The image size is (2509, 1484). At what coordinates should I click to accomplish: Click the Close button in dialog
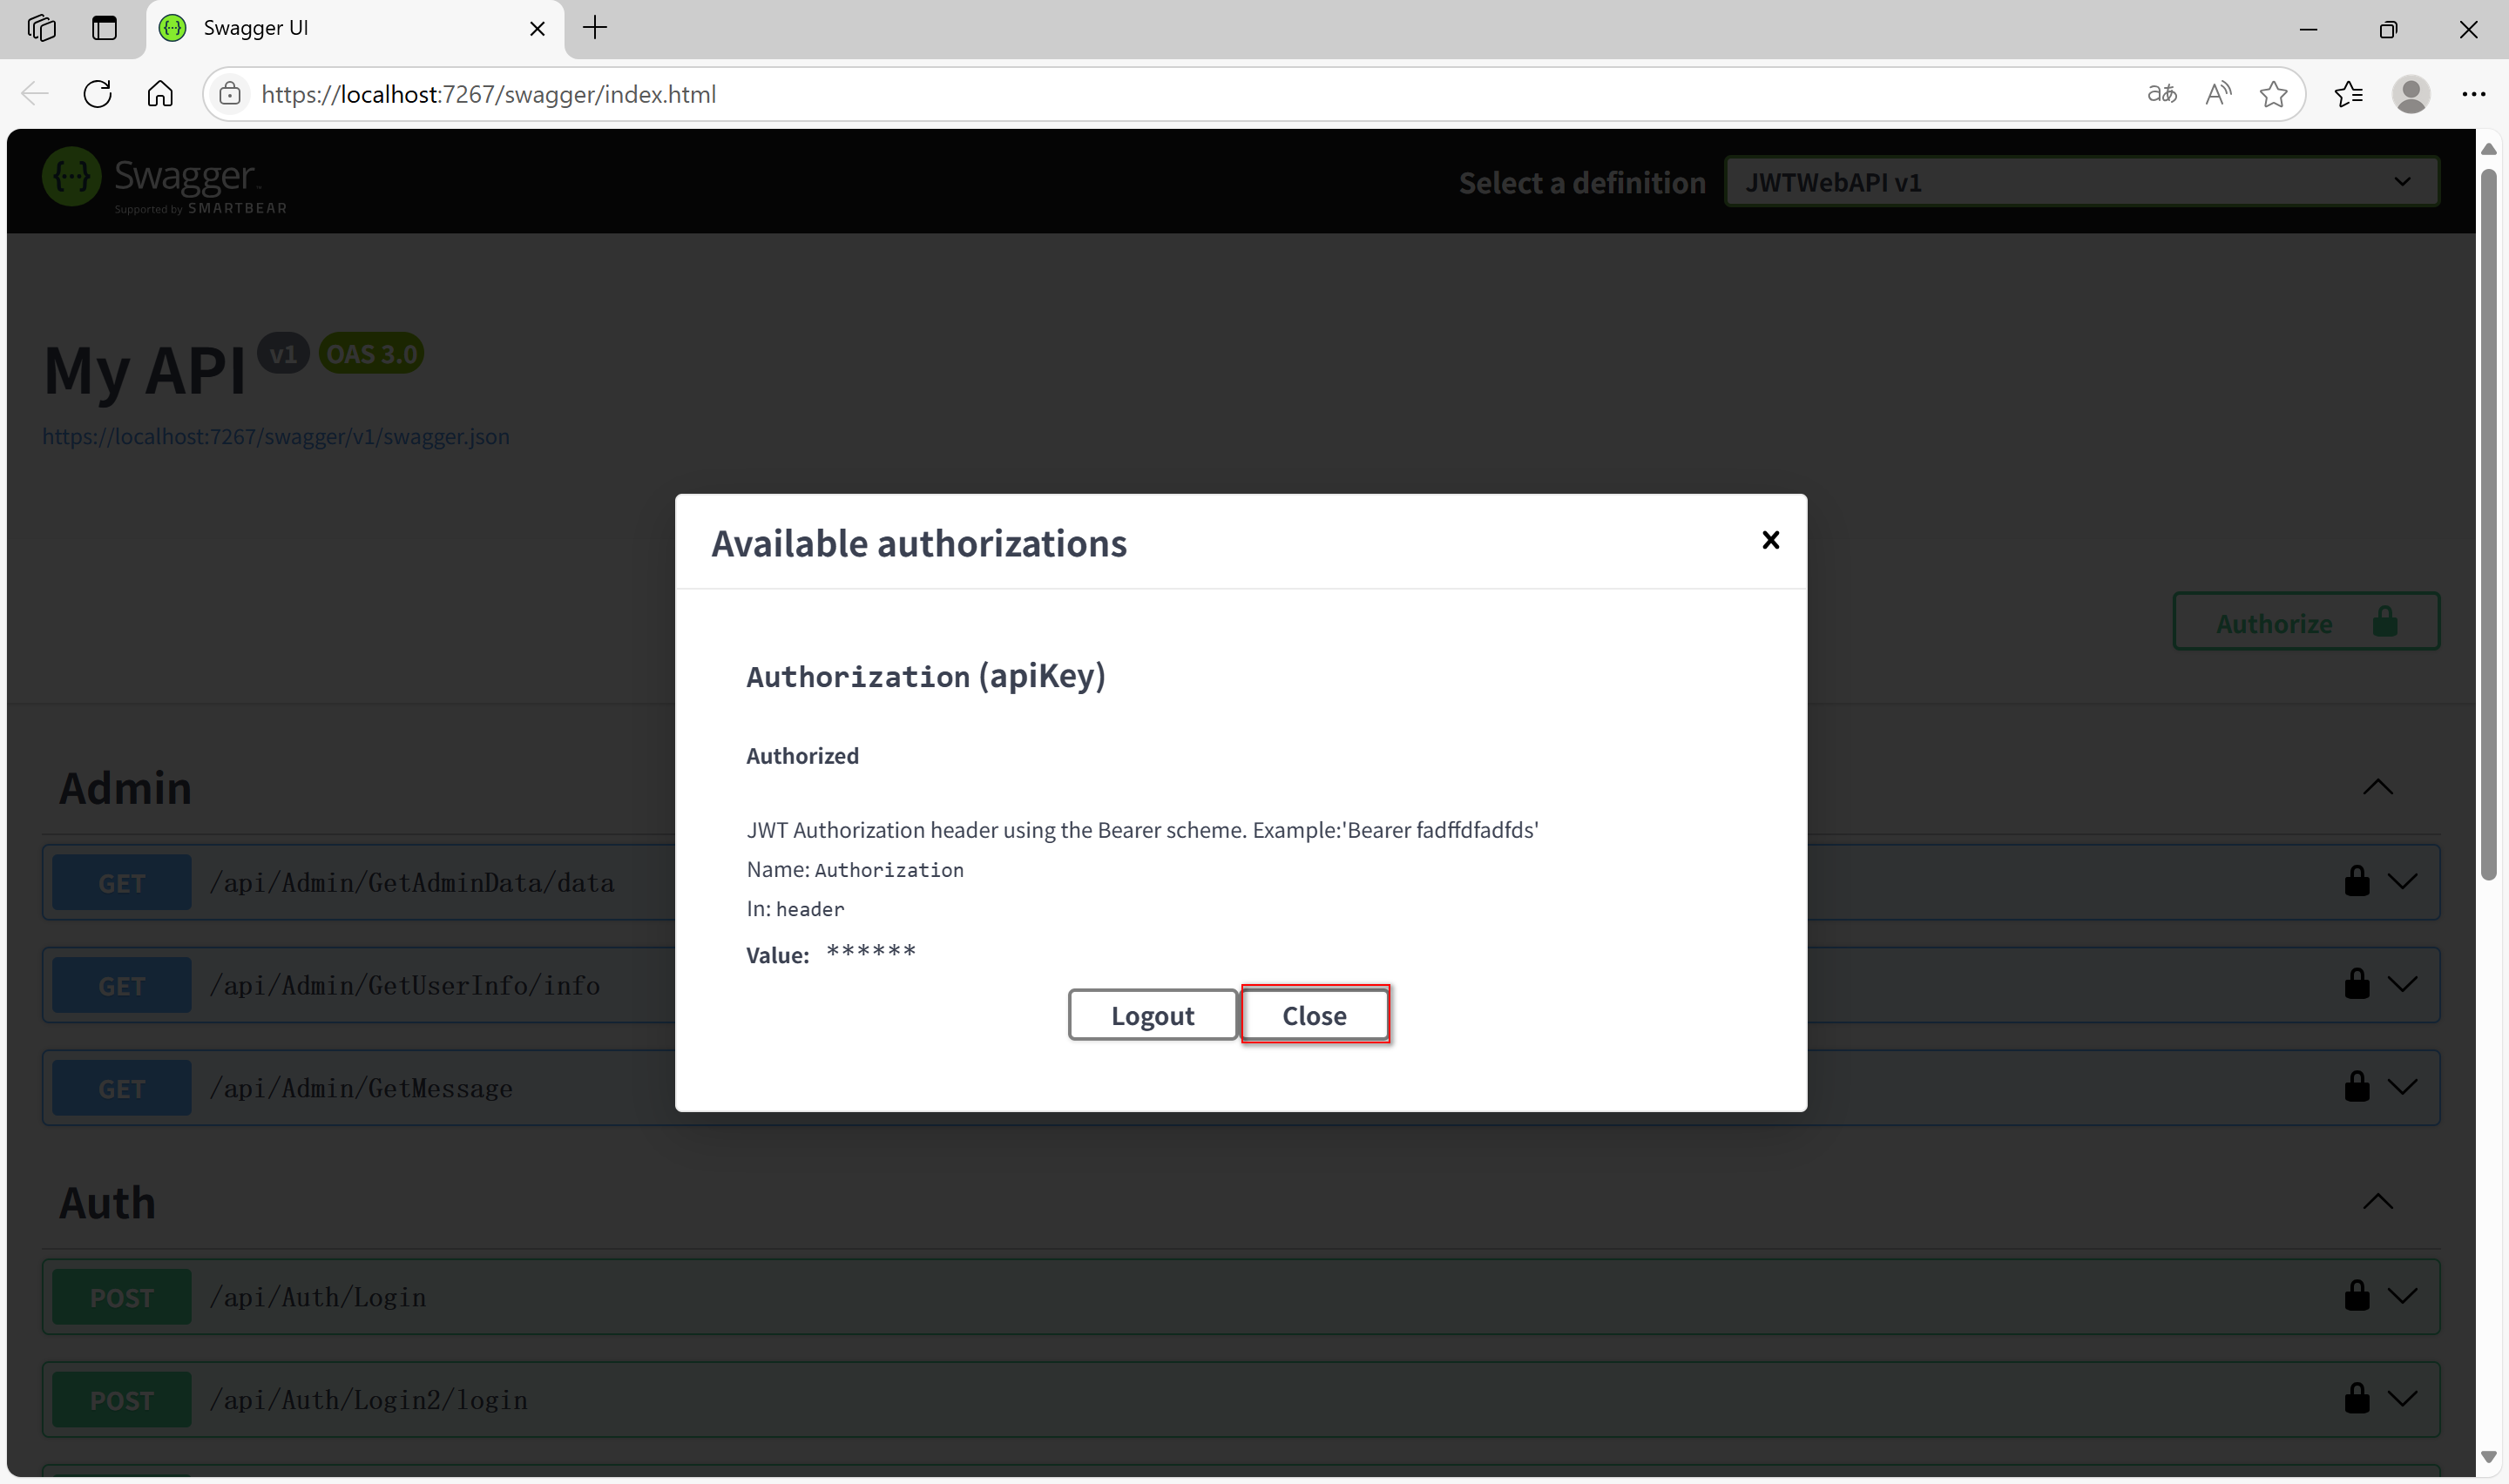pos(1314,1015)
